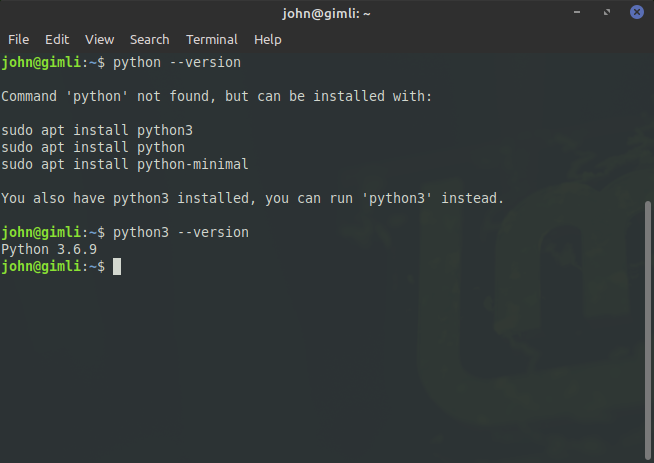This screenshot has height=463, width=654.
Task: Open the Search menu
Action: [149, 40]
